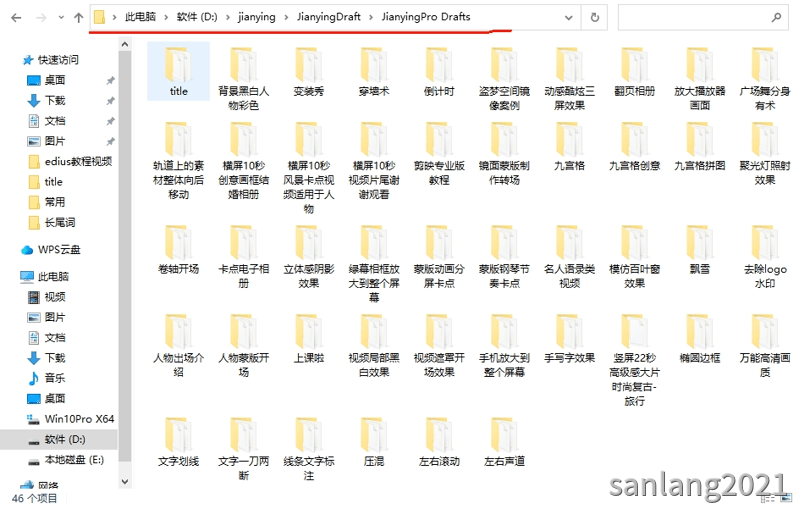Expand chevron after jianying in path
Screen dimensions: 799x509
(x=286, y=17)
